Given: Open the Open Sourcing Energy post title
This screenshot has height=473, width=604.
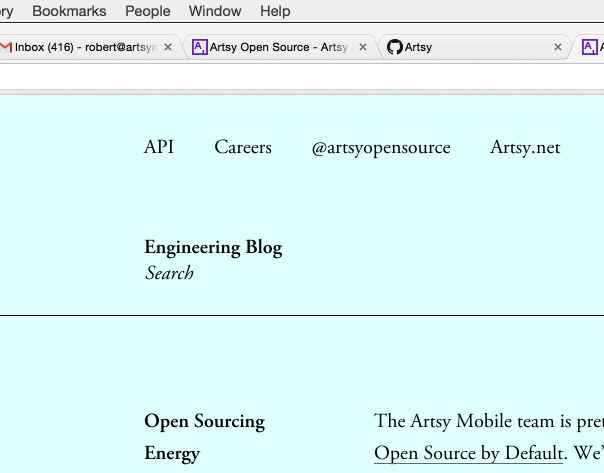Looking at the screenshot, I should coord(205,437).
